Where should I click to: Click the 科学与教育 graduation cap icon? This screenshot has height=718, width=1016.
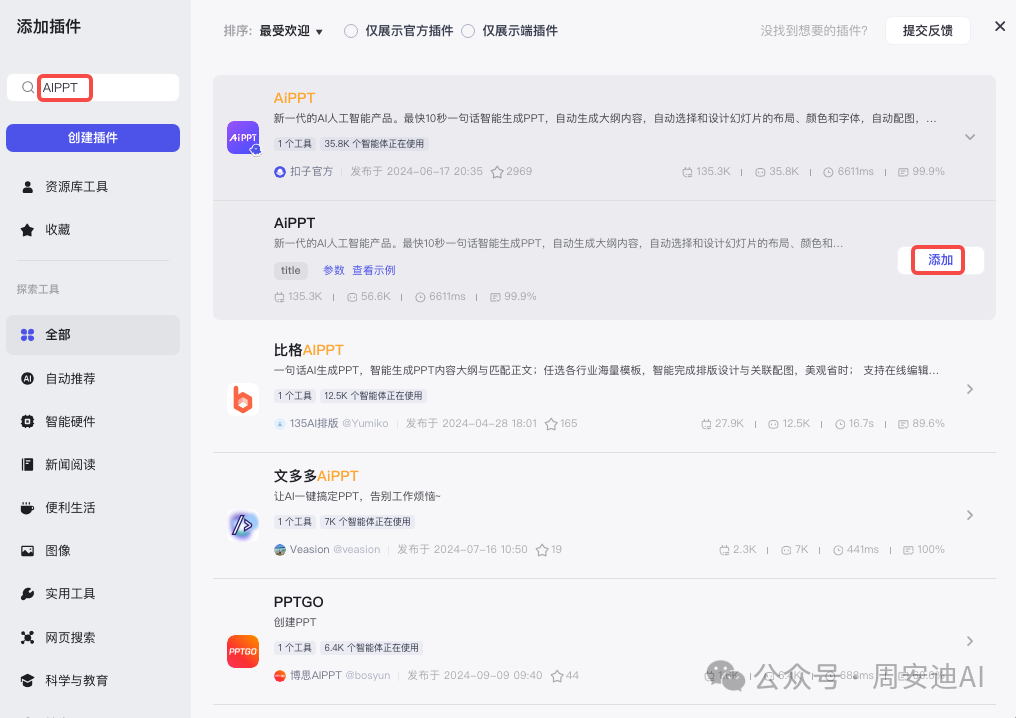click(27, 680)
